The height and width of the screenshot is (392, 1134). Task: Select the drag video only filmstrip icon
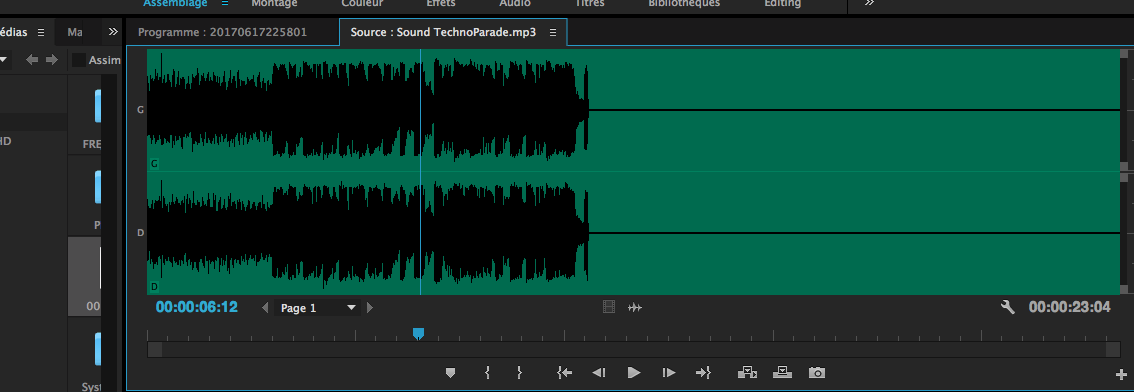click(609, 307)
